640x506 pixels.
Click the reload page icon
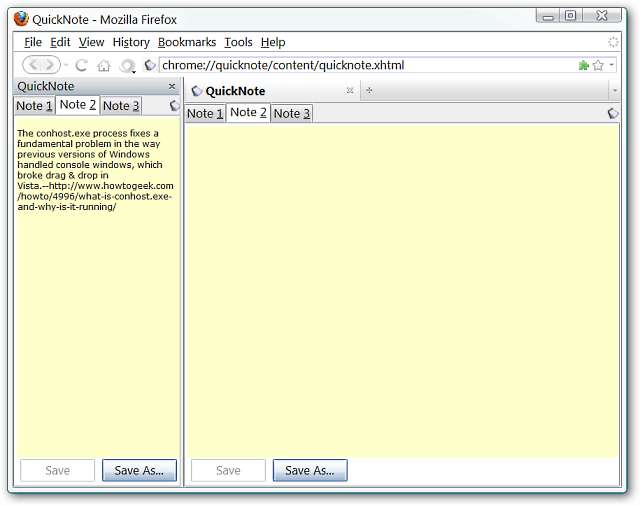tap(81, 65)
